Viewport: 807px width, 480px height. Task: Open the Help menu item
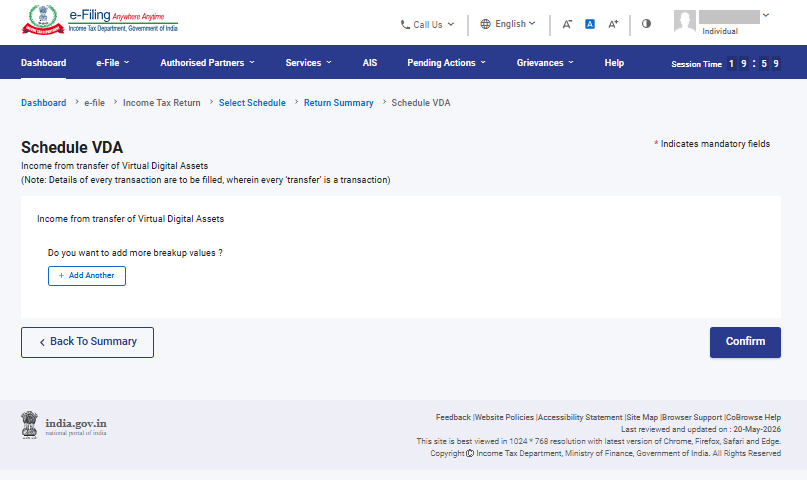(x=614, y=63)
